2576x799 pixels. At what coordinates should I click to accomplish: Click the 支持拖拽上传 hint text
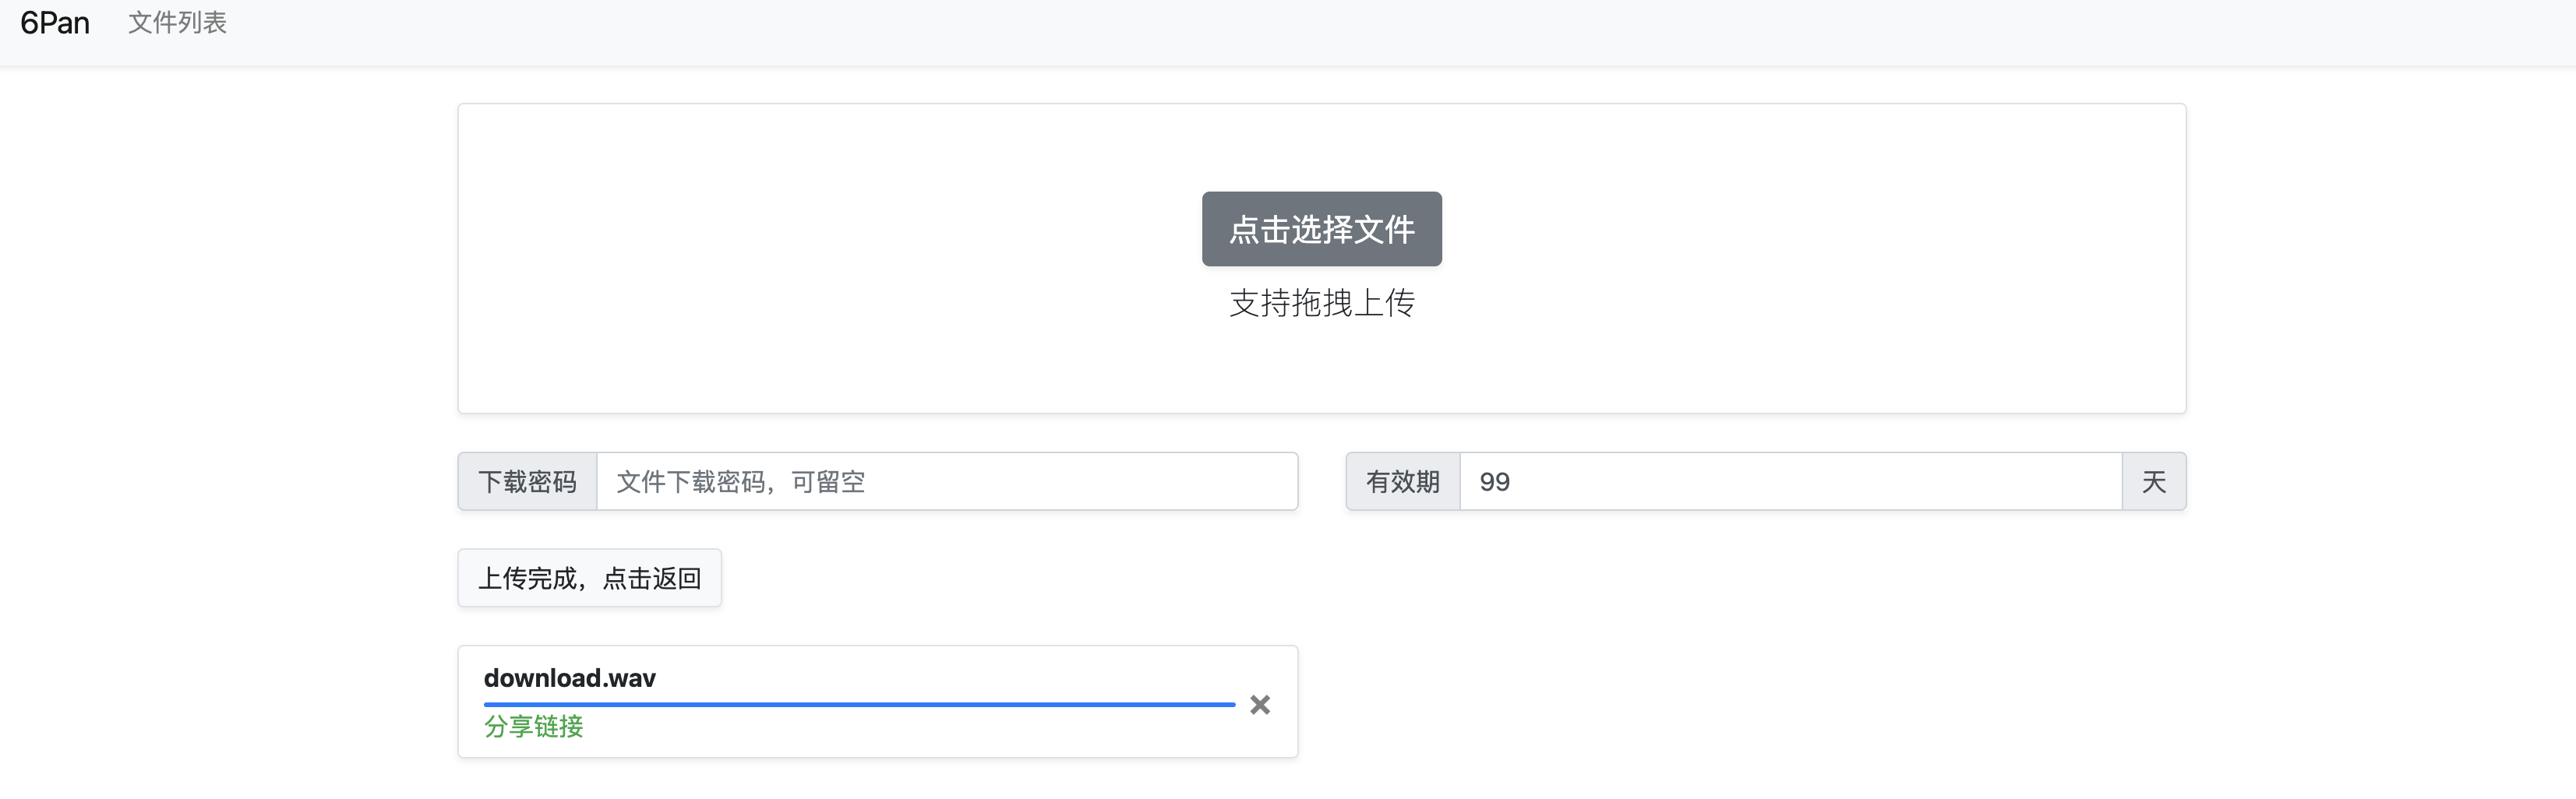(x=1321, y=303)
